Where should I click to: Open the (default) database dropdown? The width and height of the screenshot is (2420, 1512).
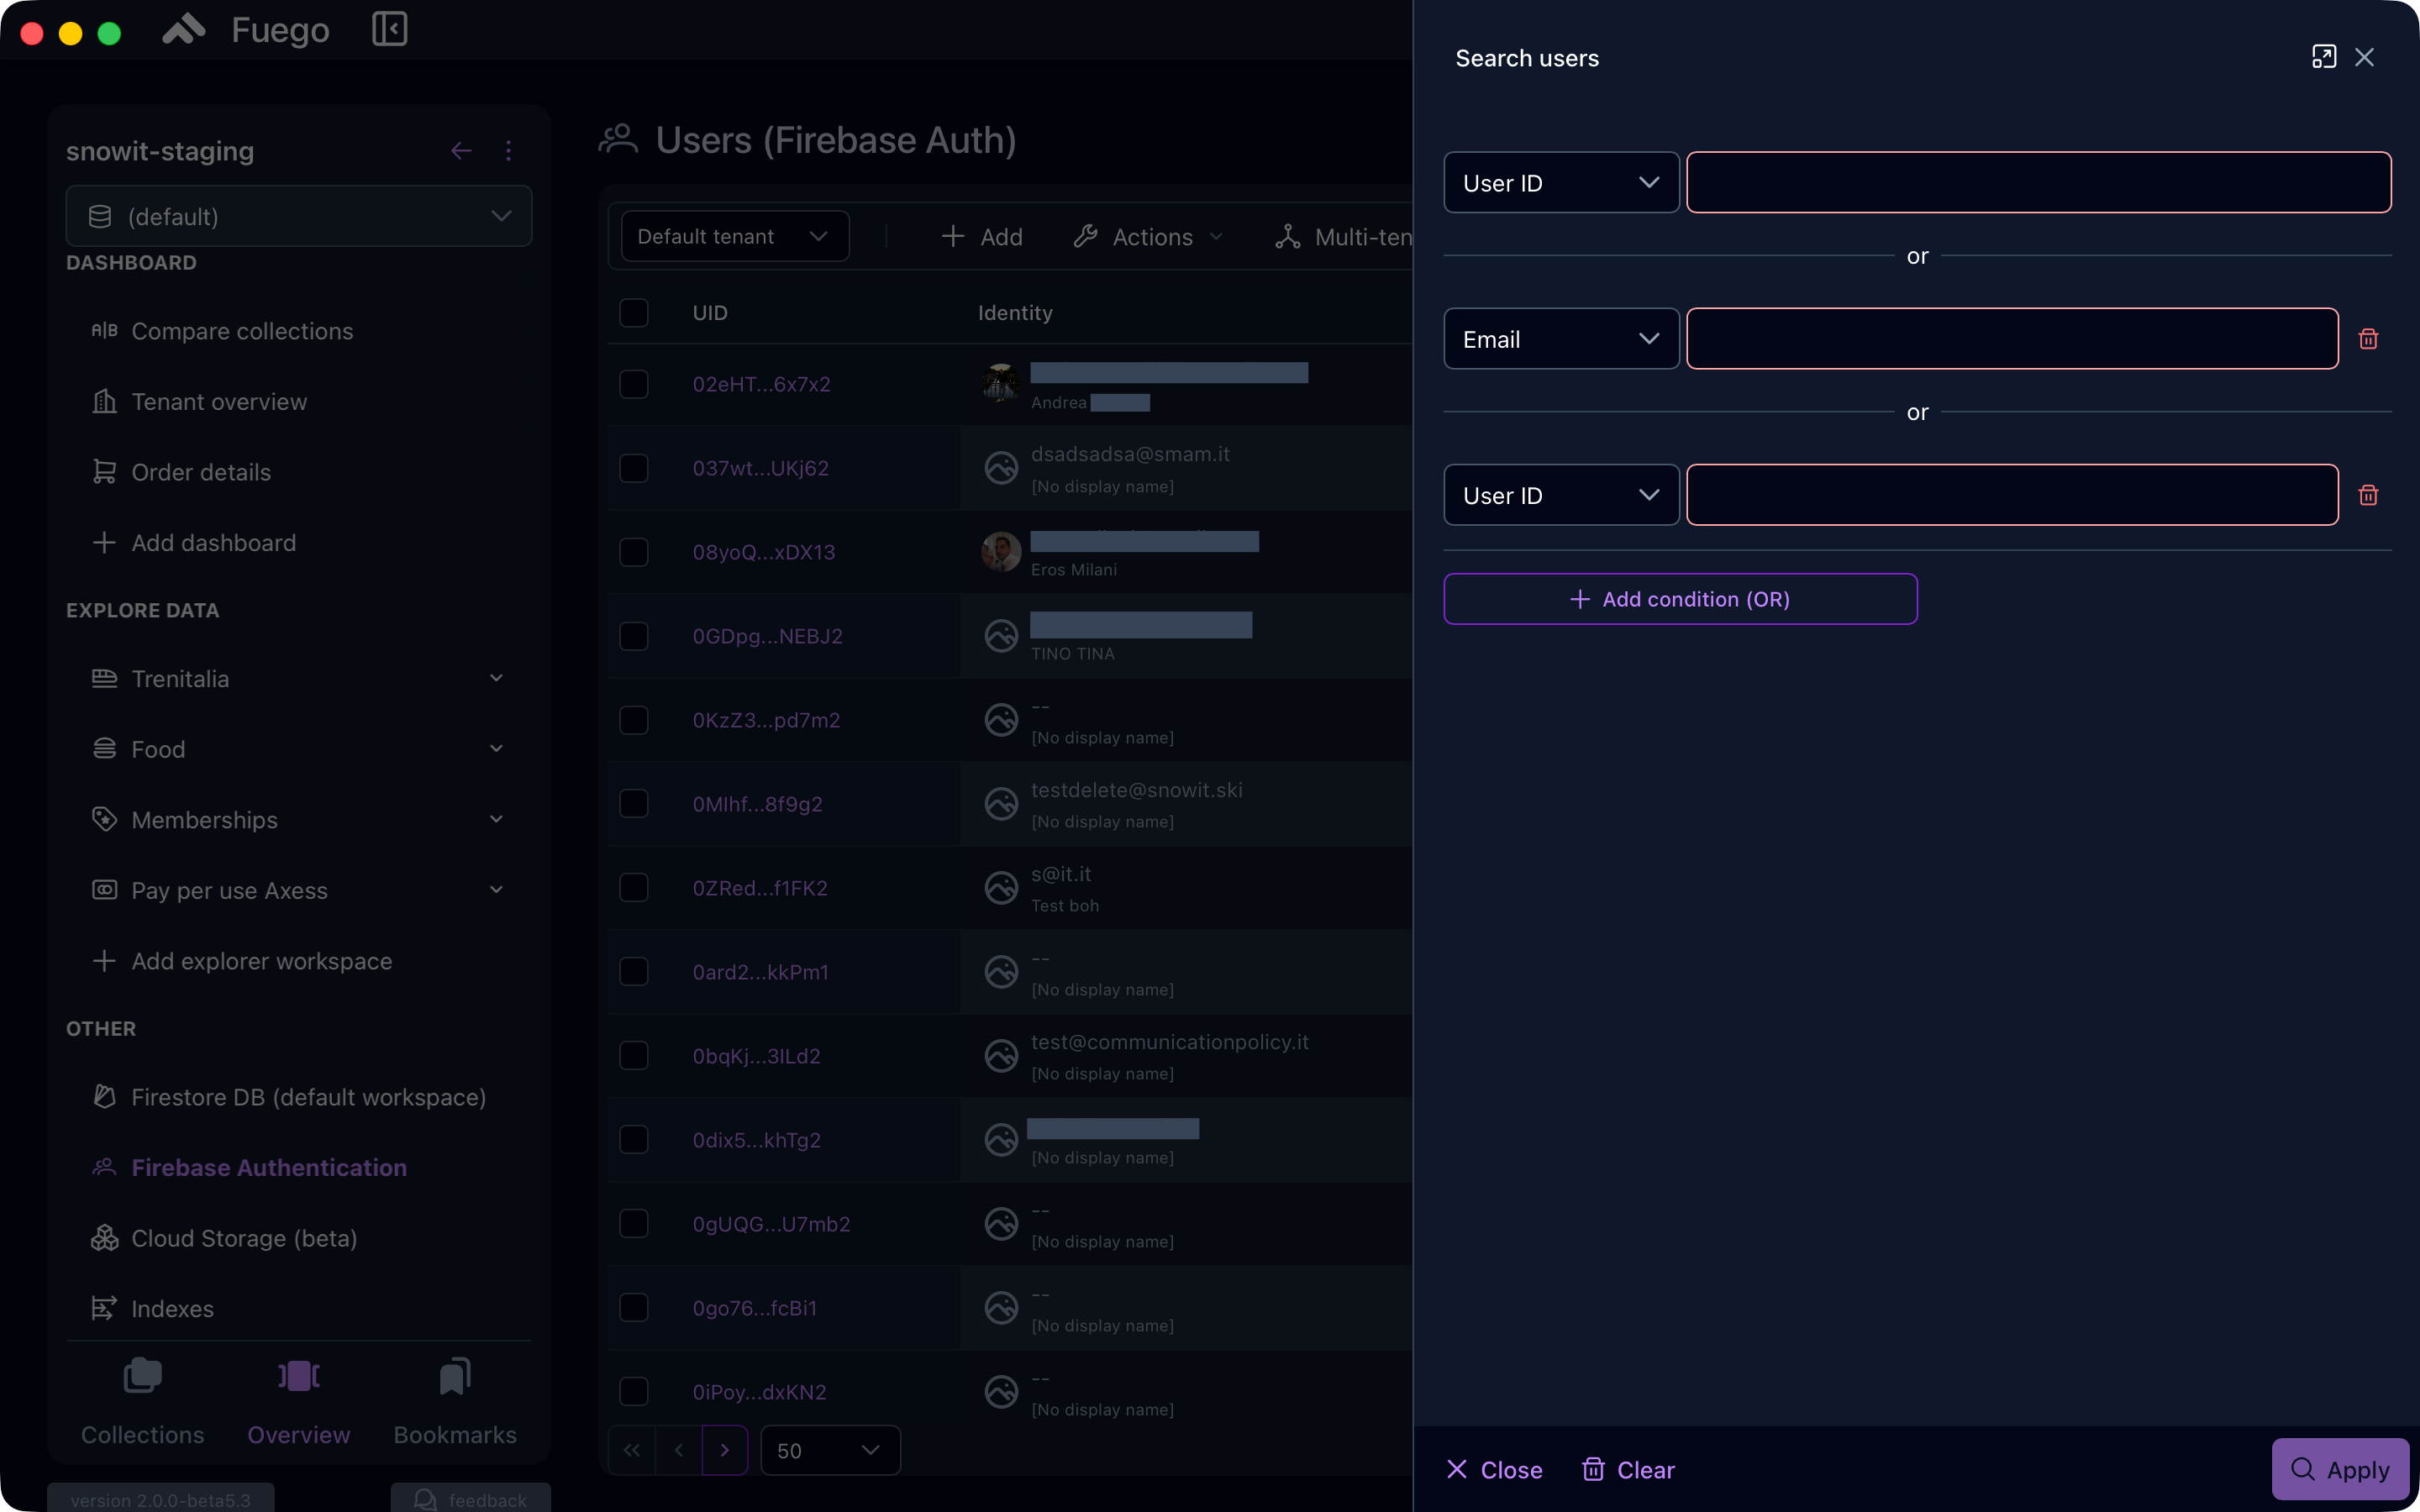tap(299, 216)
